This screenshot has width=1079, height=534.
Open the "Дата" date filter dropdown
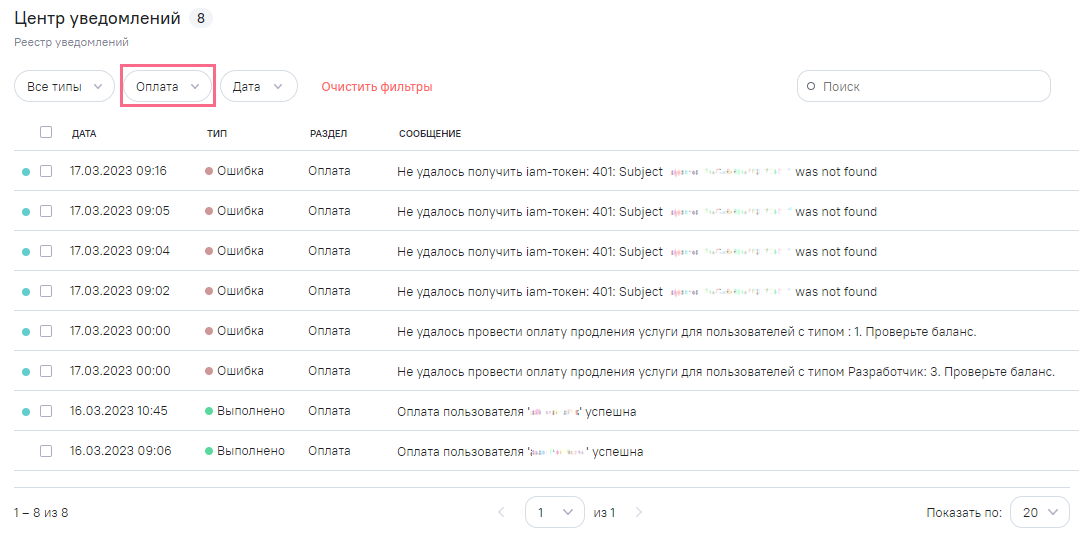[258, 87]
